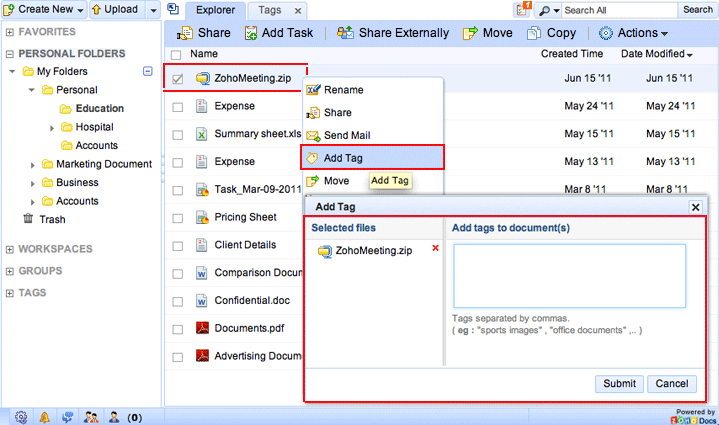Close the Tags tab
The height and width of the screenshot is (425, 719).
point(298,11)
